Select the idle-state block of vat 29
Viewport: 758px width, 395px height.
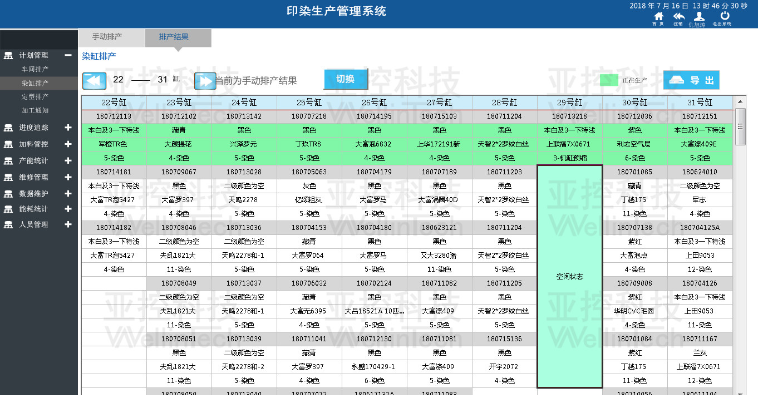click(569, 277)
